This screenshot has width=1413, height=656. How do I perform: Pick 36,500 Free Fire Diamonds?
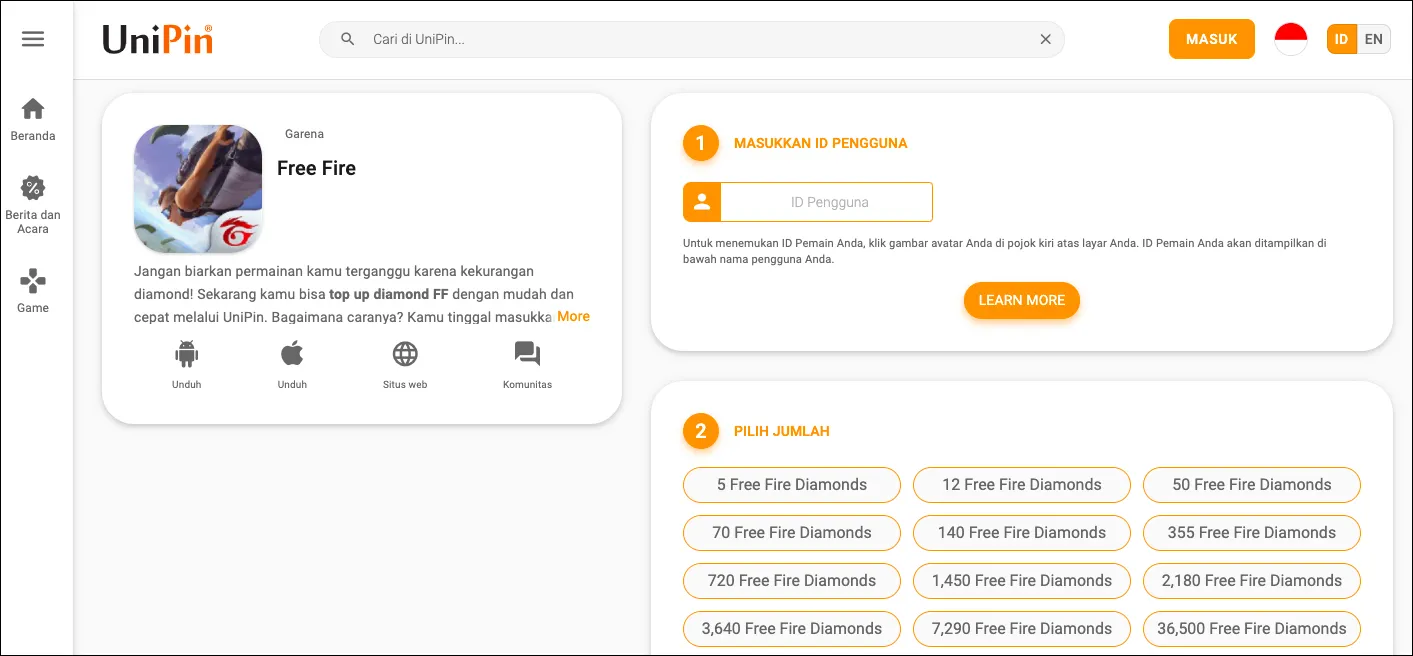click(x=1251, y=628)
